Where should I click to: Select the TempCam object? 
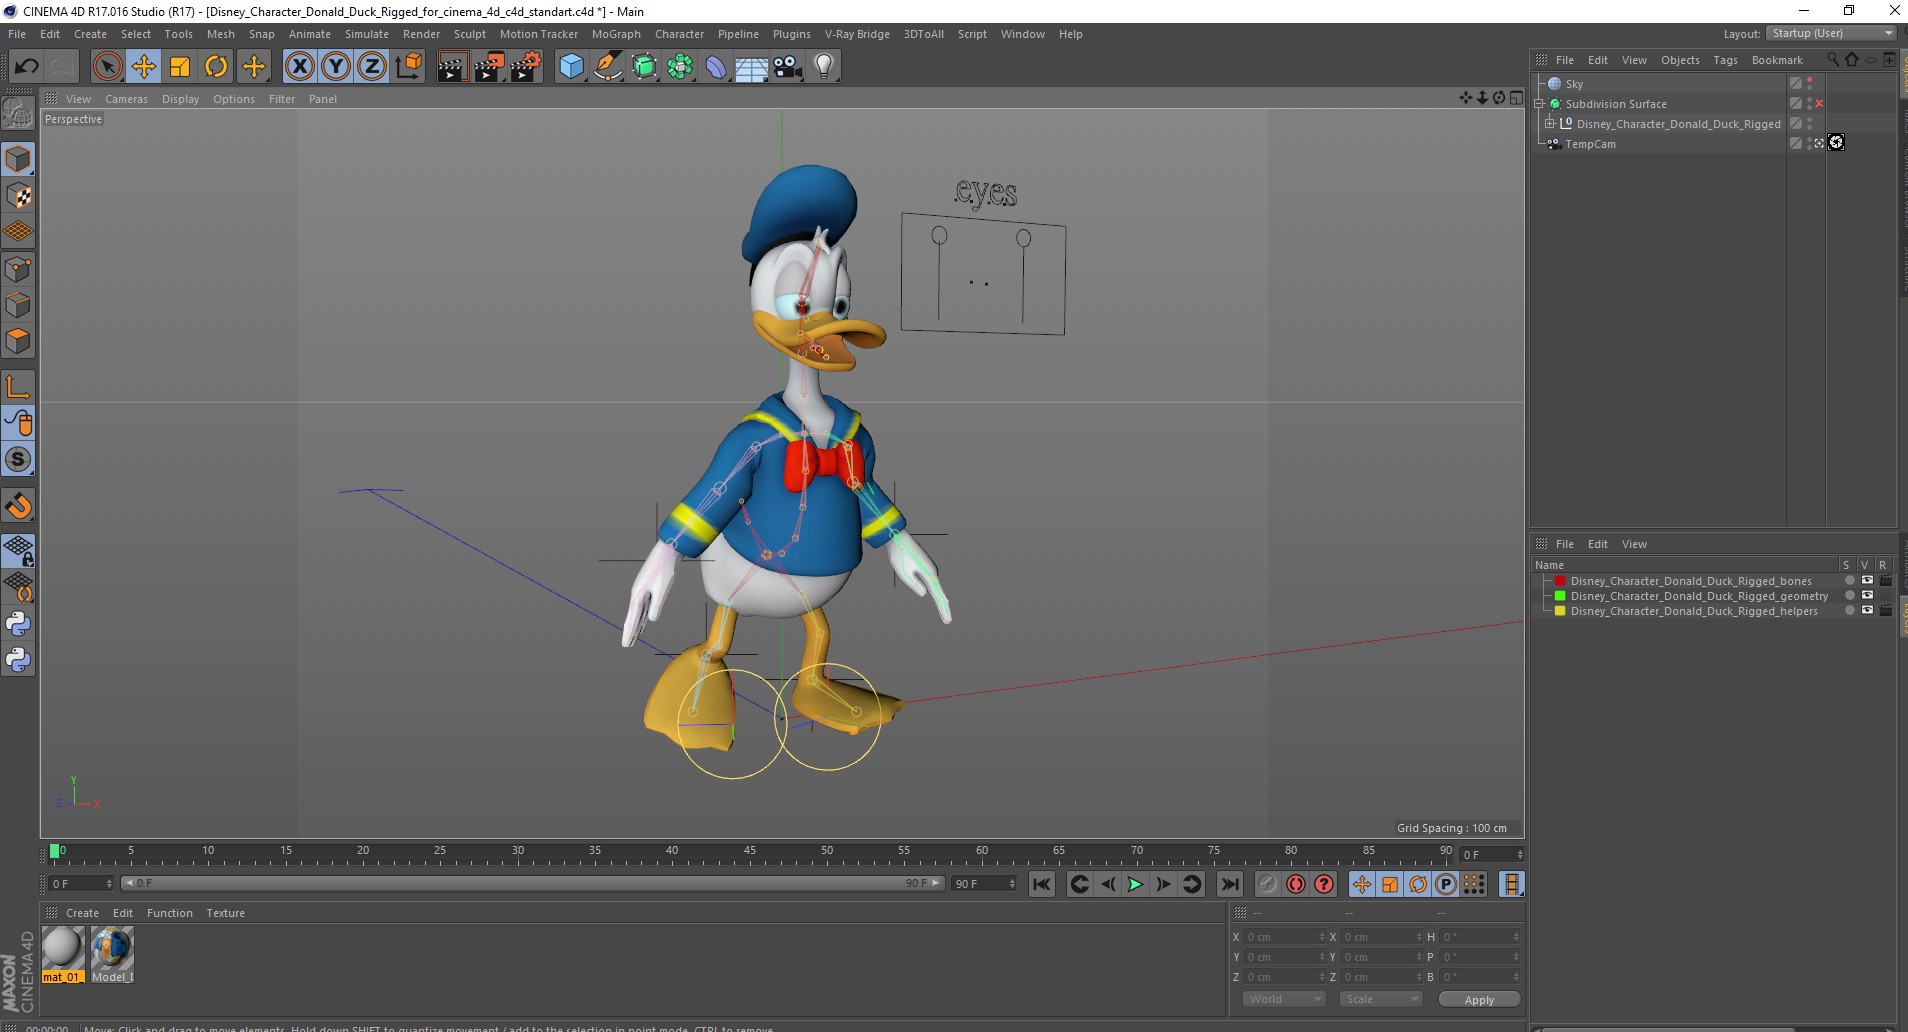click(1590, 144)
